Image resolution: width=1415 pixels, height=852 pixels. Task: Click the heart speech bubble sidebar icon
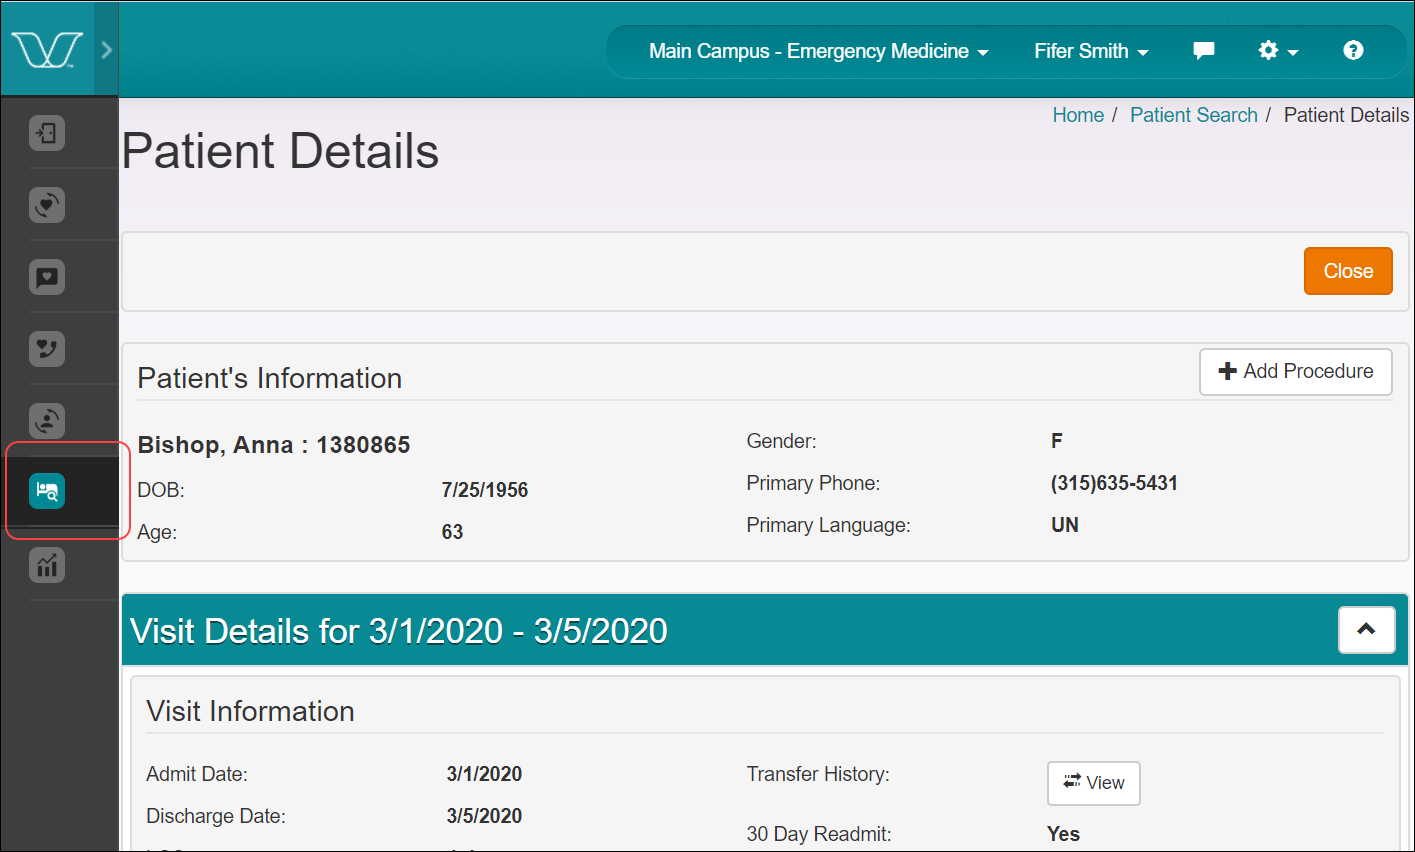click(47, 277)
